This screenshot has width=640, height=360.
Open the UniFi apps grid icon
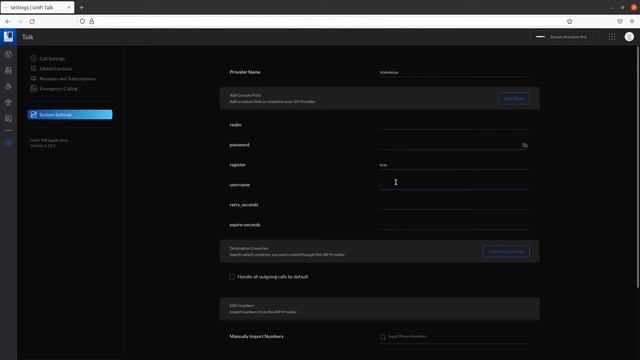[x=612, y=37]
